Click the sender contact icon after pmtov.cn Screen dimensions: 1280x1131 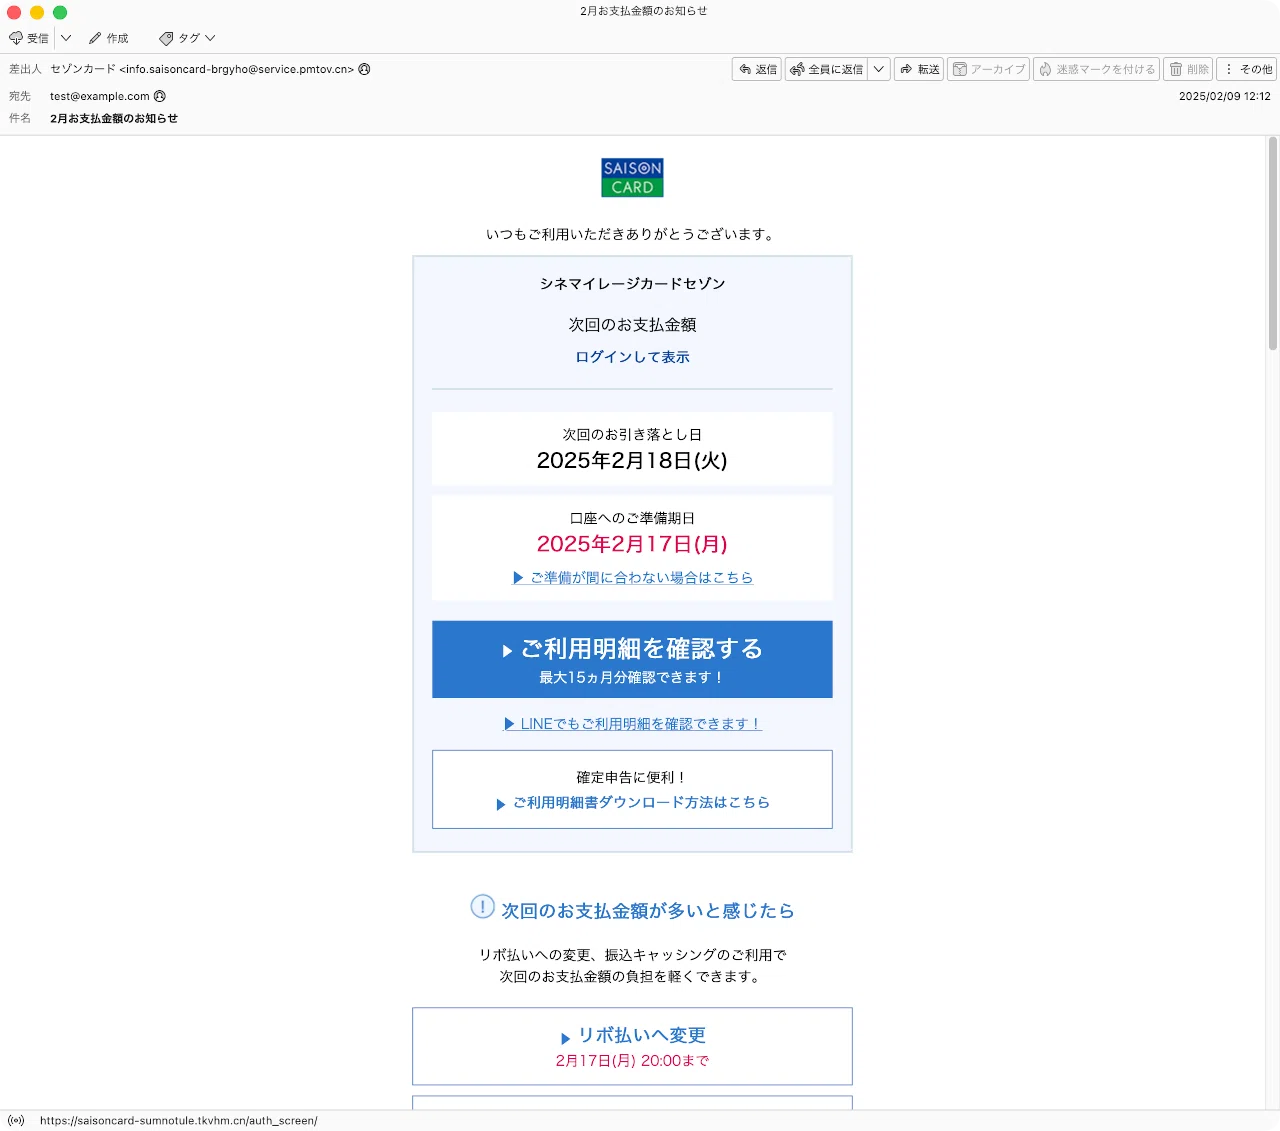pyautogui.click(x=364, y=69)
